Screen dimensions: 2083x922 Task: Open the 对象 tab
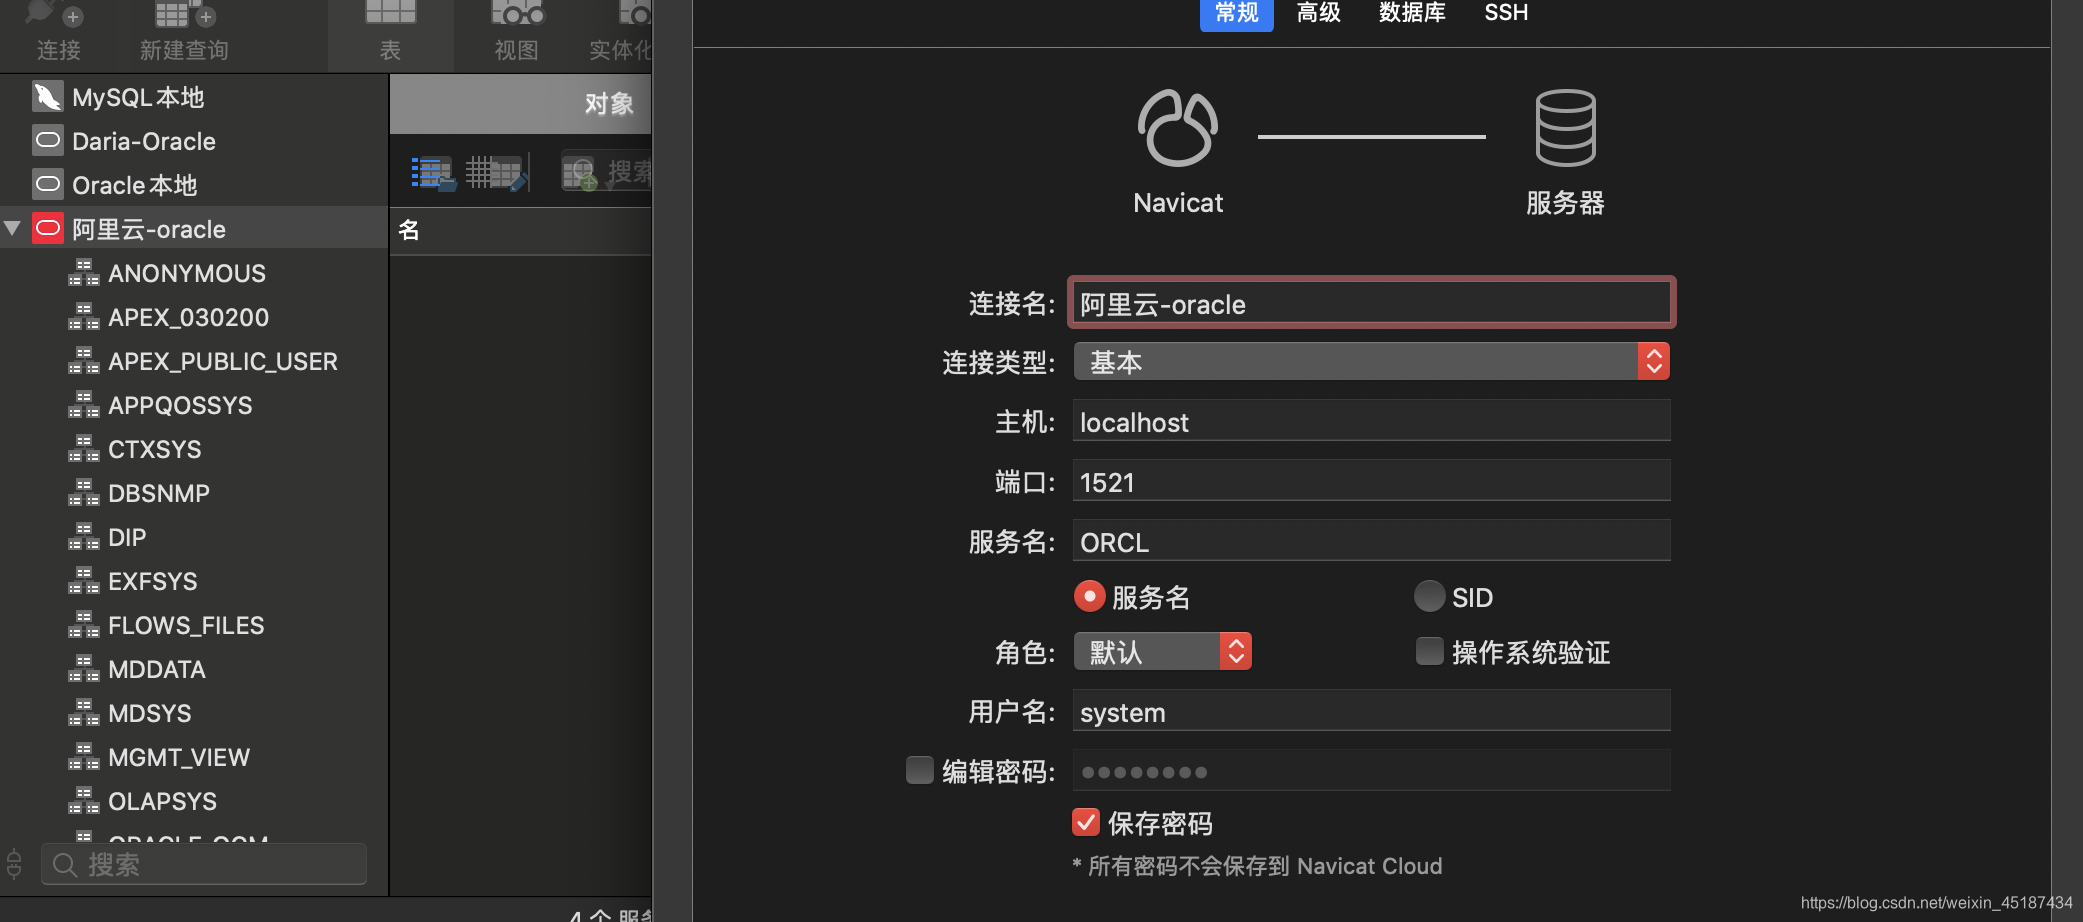click(x=520, y=104)
